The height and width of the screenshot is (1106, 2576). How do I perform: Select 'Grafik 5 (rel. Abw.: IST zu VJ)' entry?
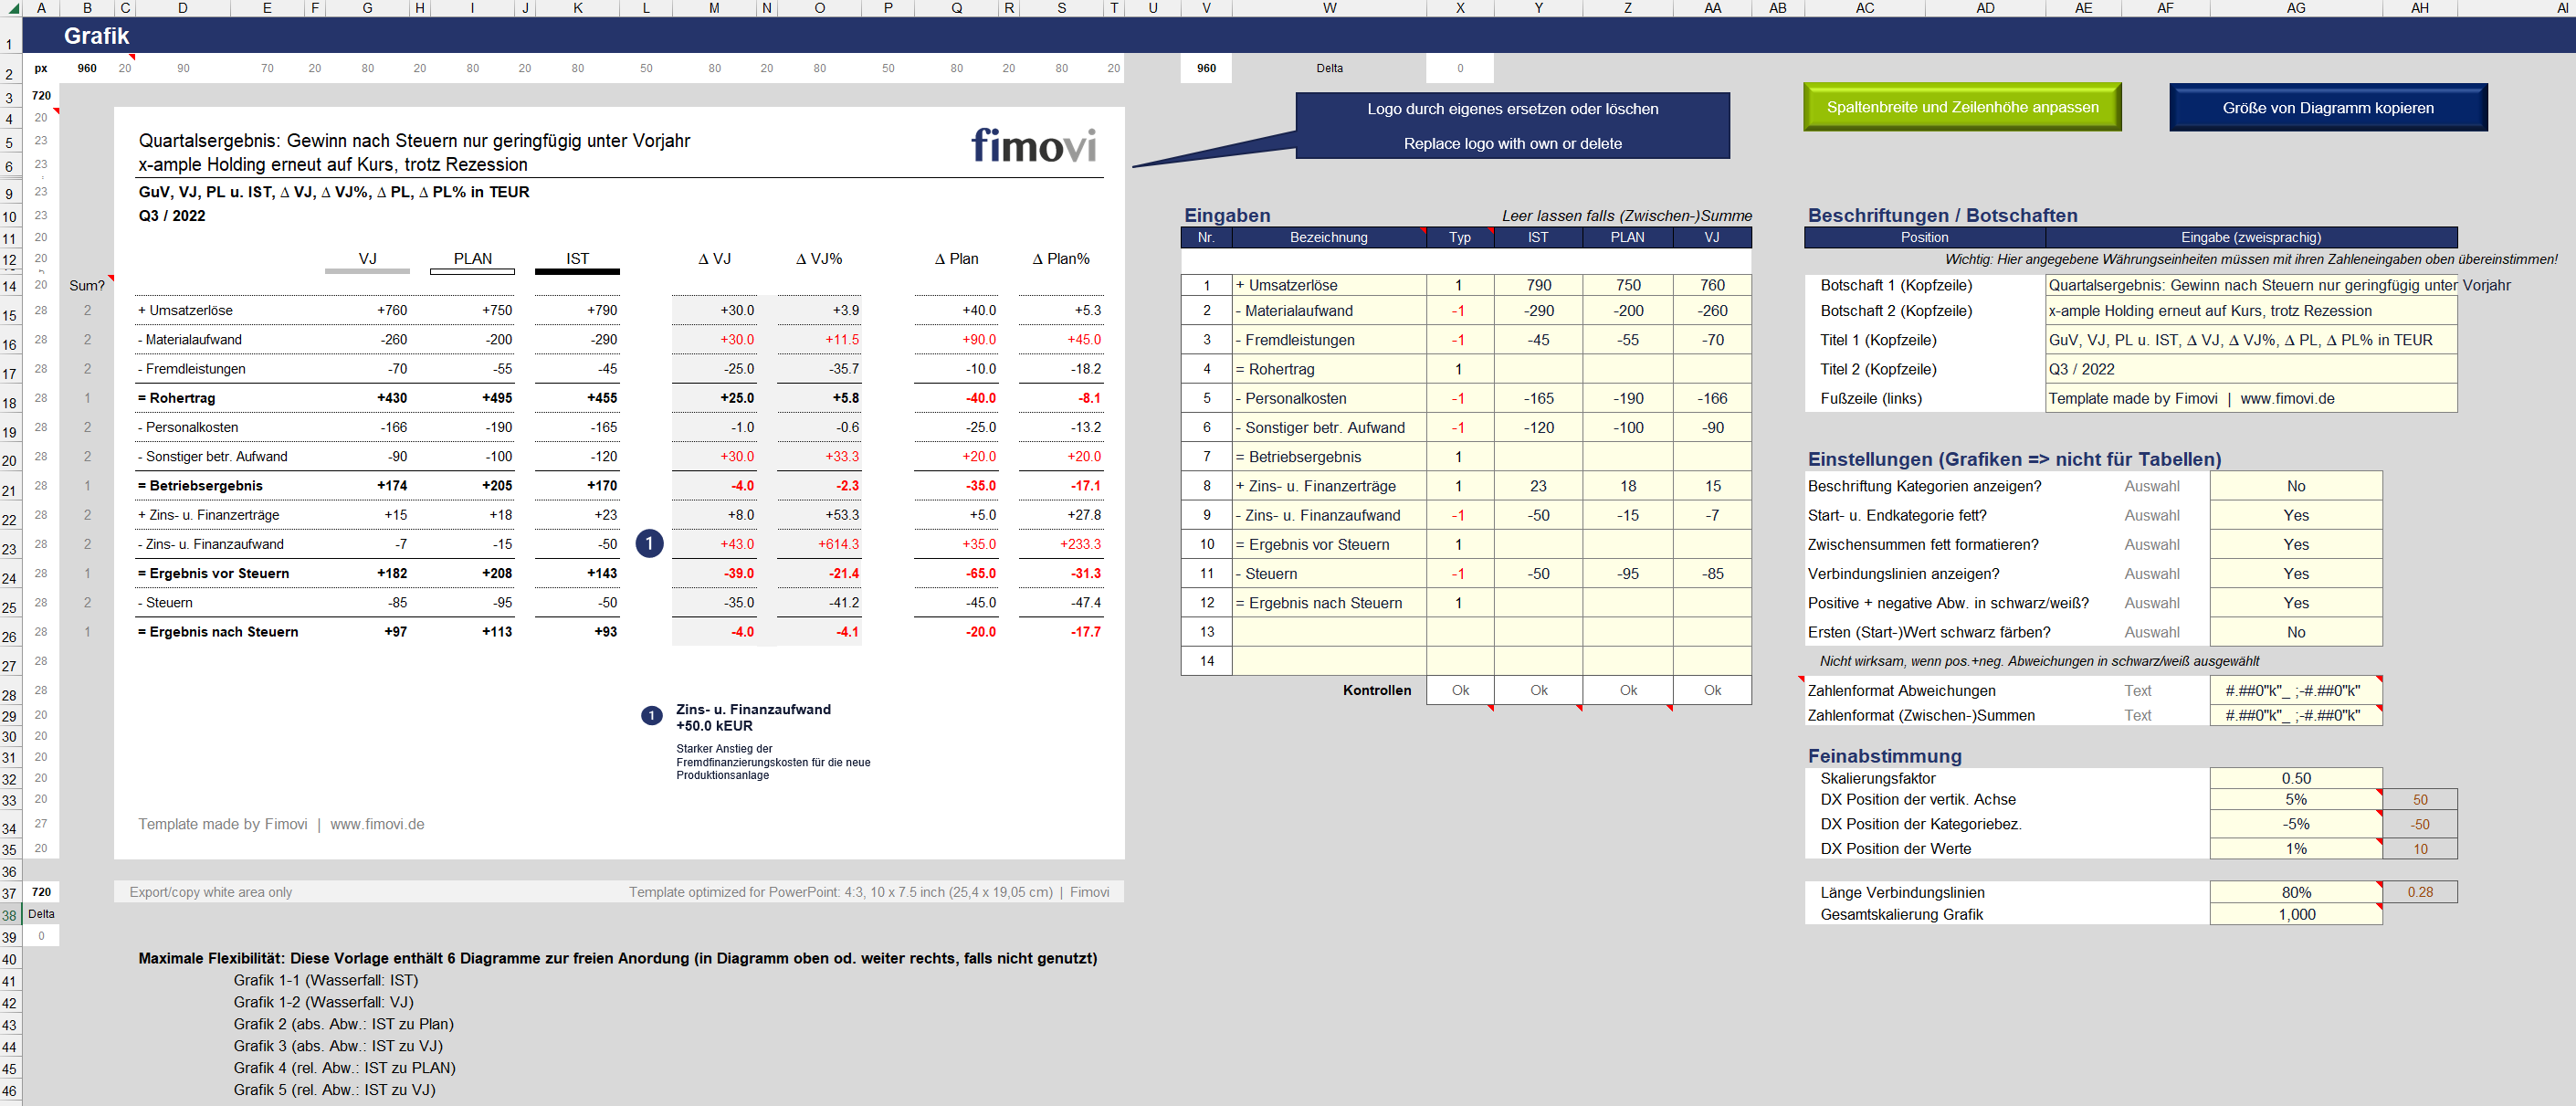point(335,1090)
